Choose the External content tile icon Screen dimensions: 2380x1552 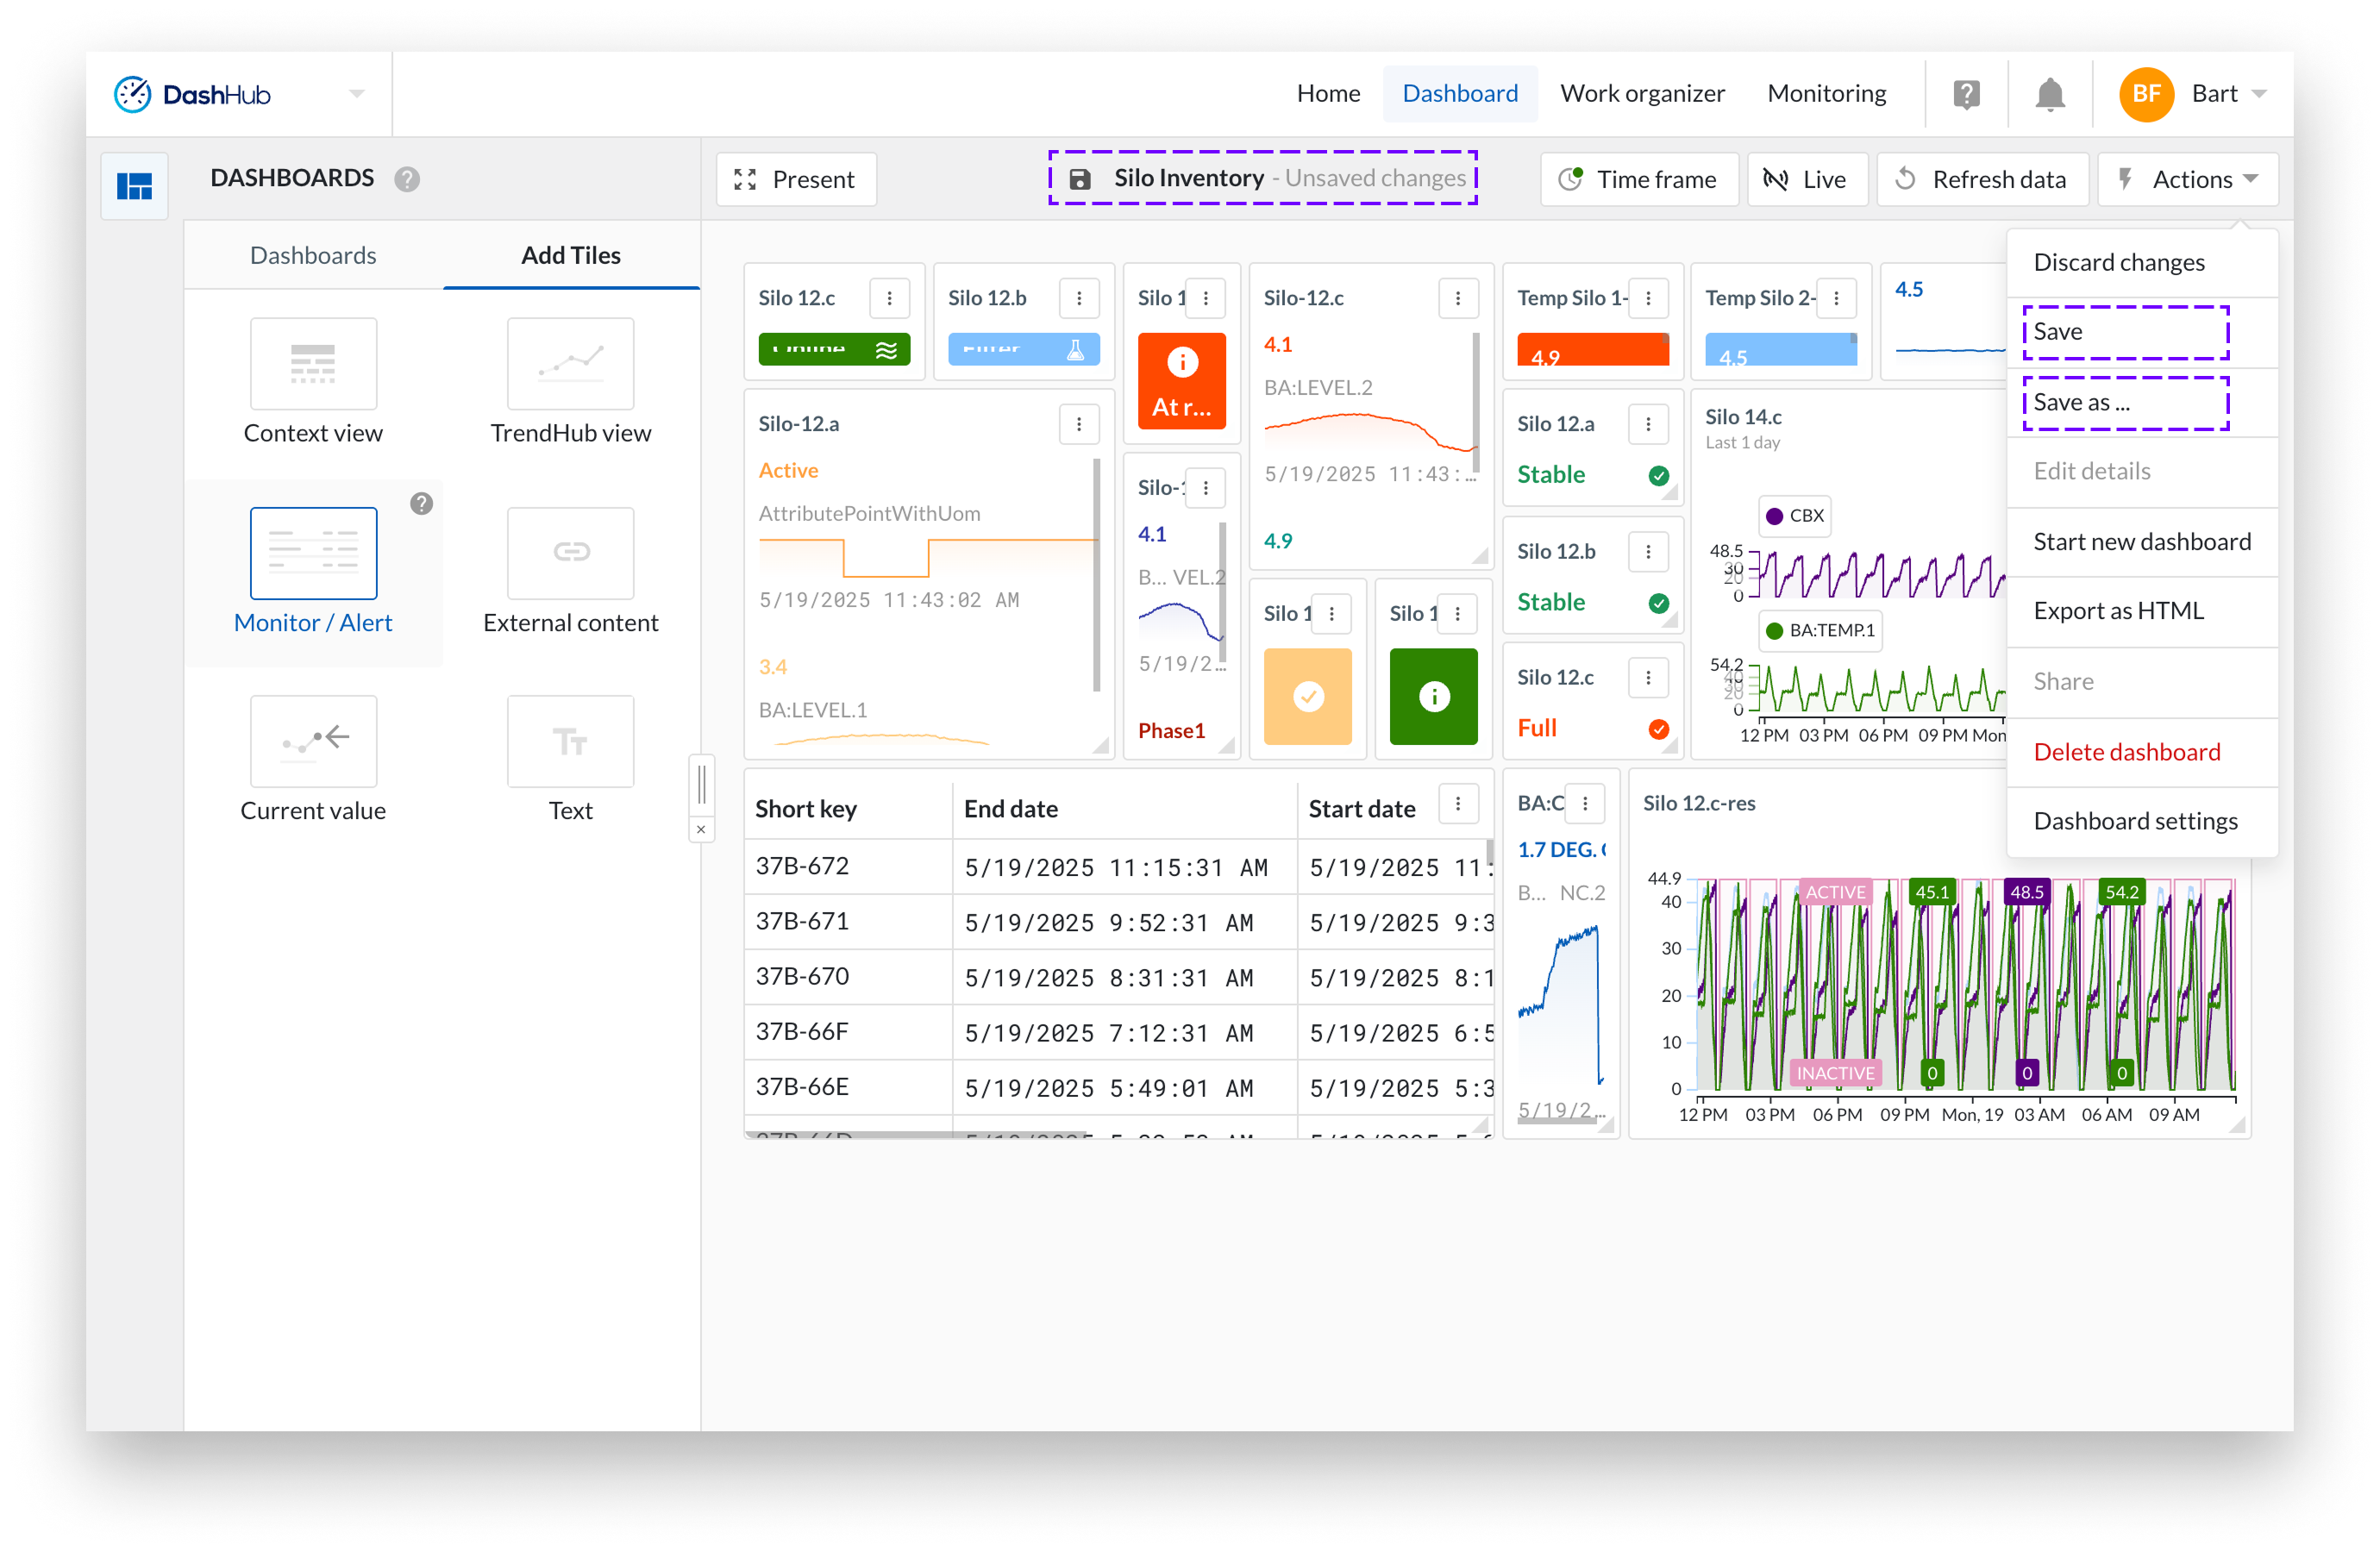point(570,552)
